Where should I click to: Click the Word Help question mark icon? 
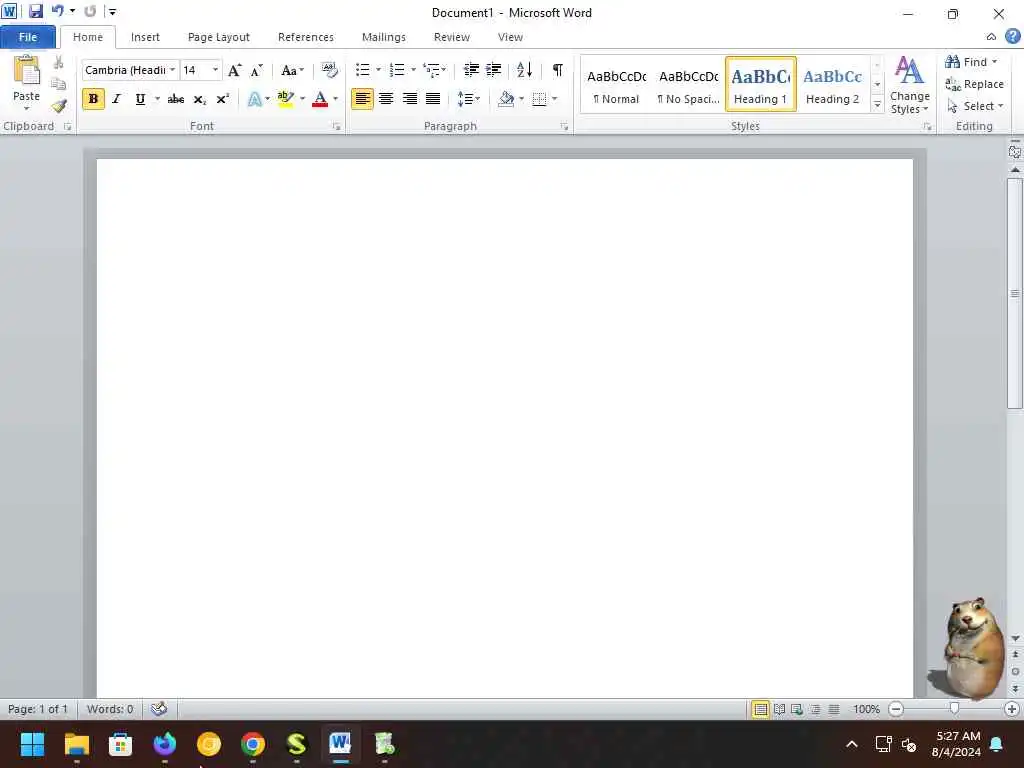point(1013,37)
